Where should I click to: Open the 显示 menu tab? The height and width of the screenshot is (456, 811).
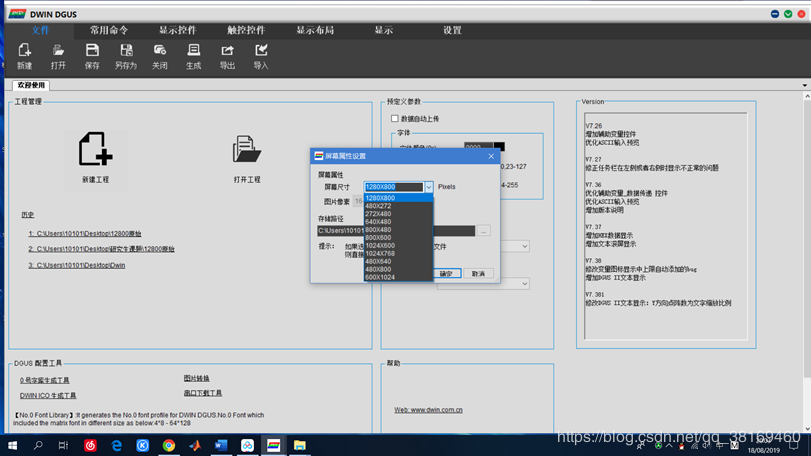coord(384,31)
